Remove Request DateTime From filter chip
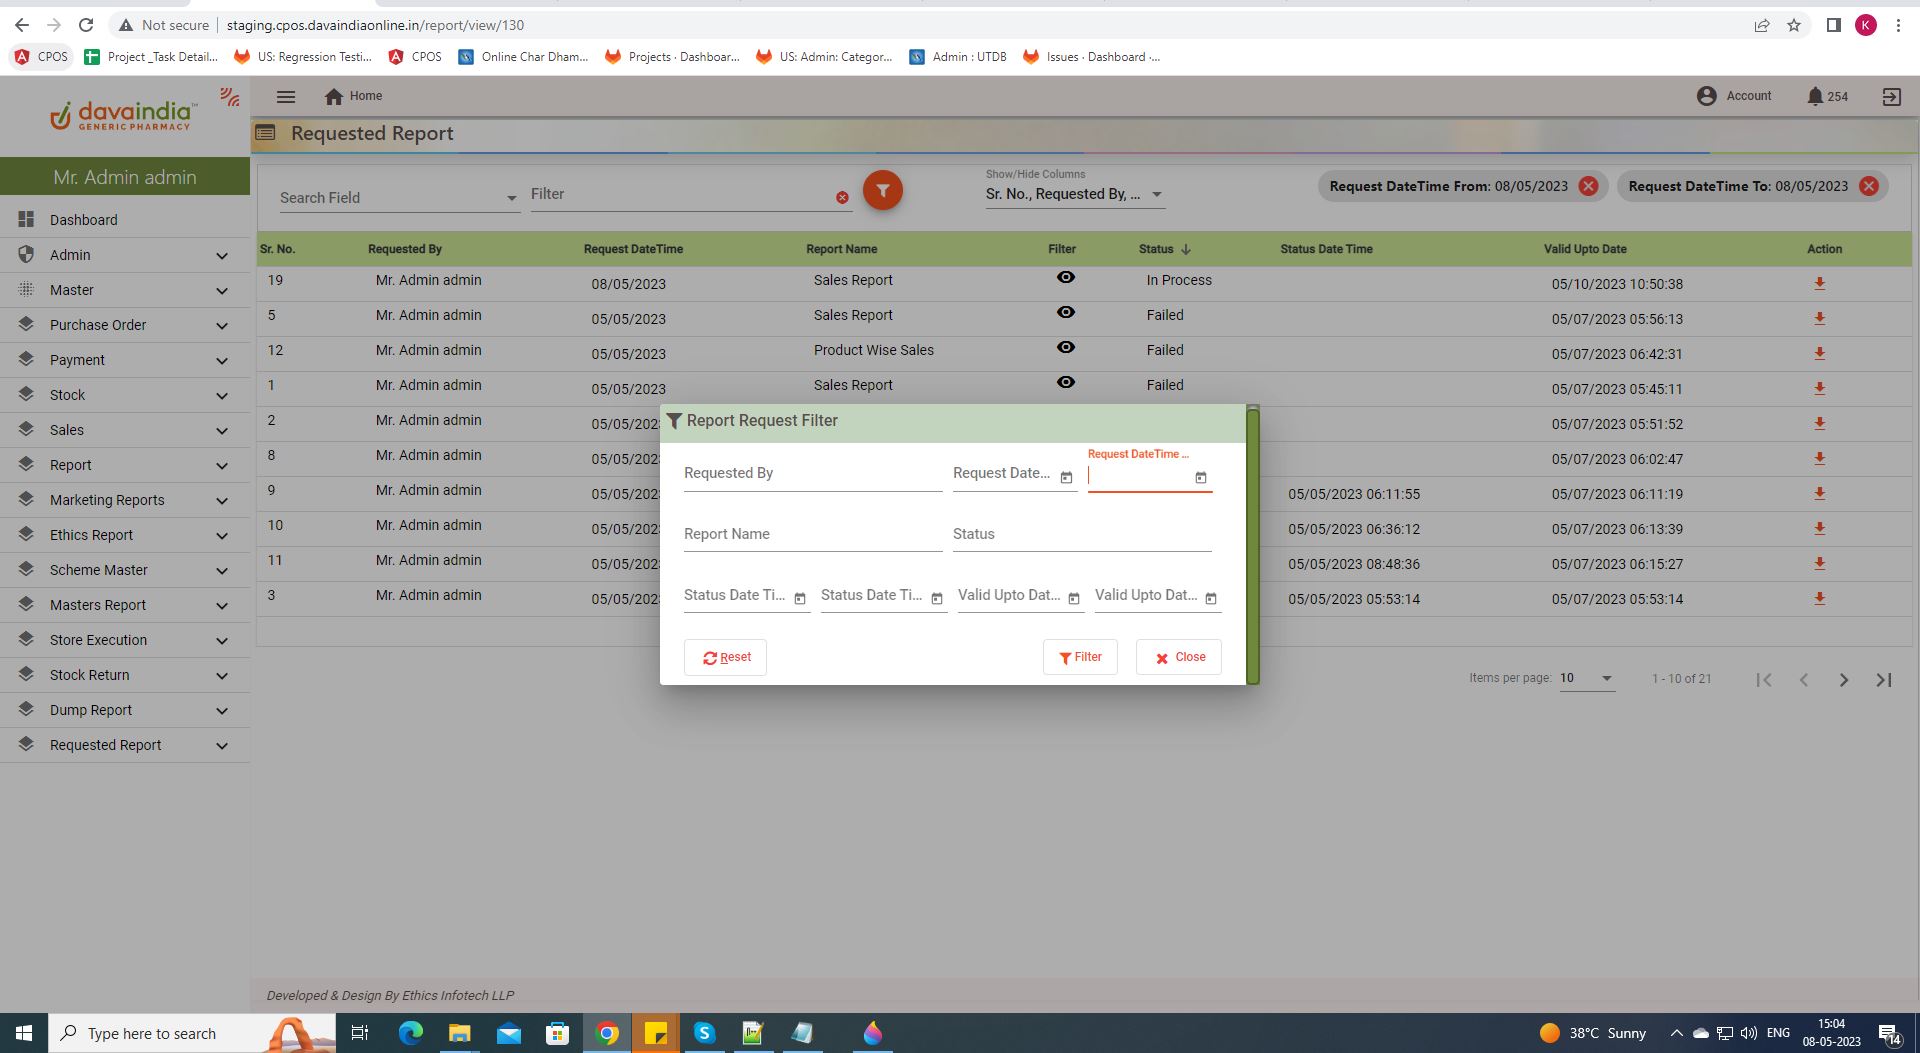 pyautogui.click(x=1588, y=186)
